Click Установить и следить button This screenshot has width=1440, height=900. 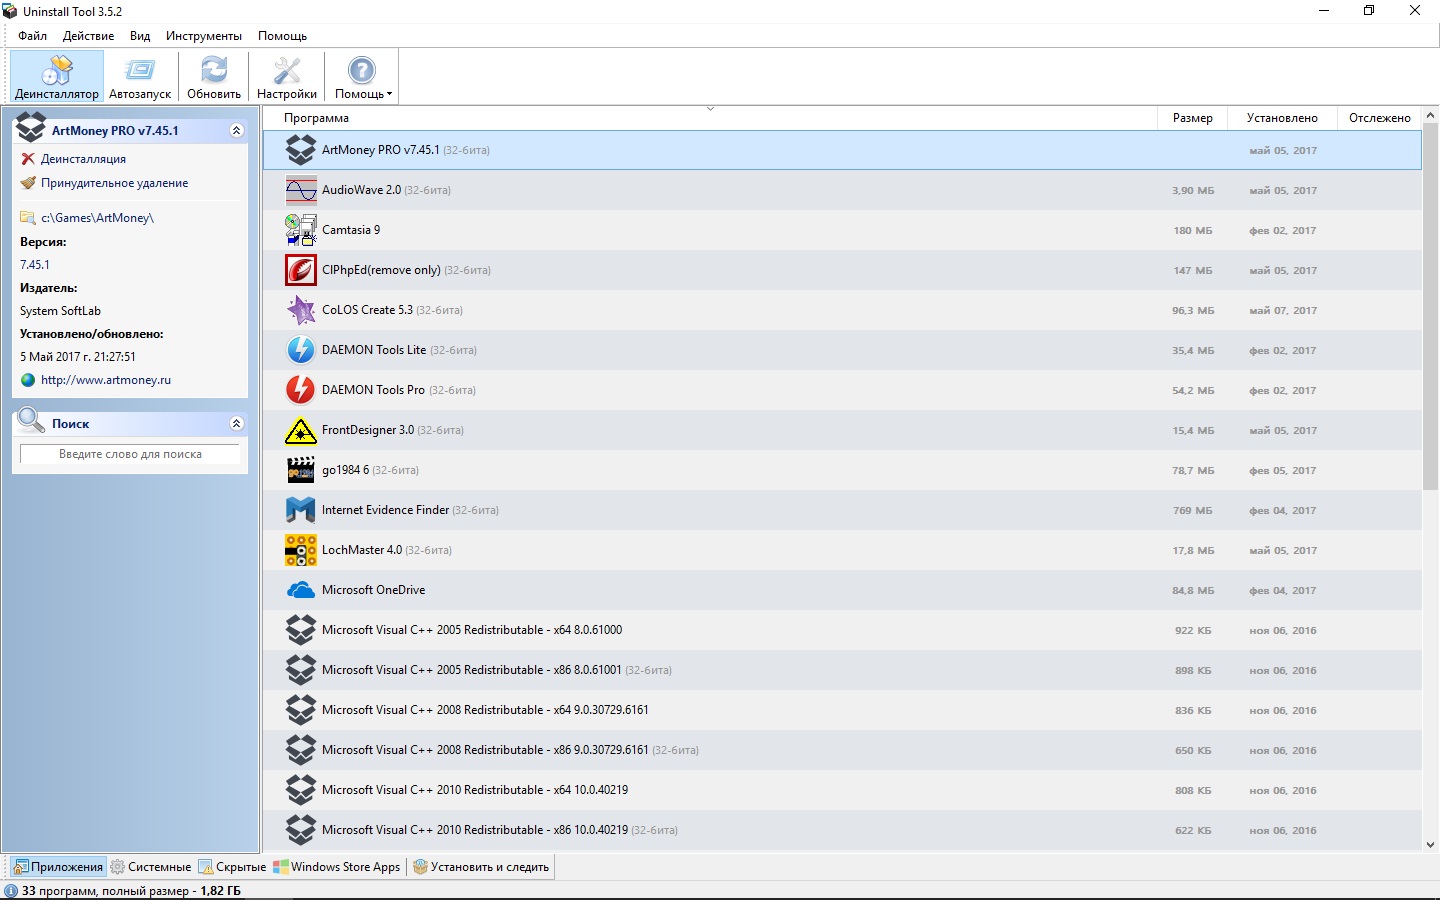pyautogui.click(x=481, y=867)
